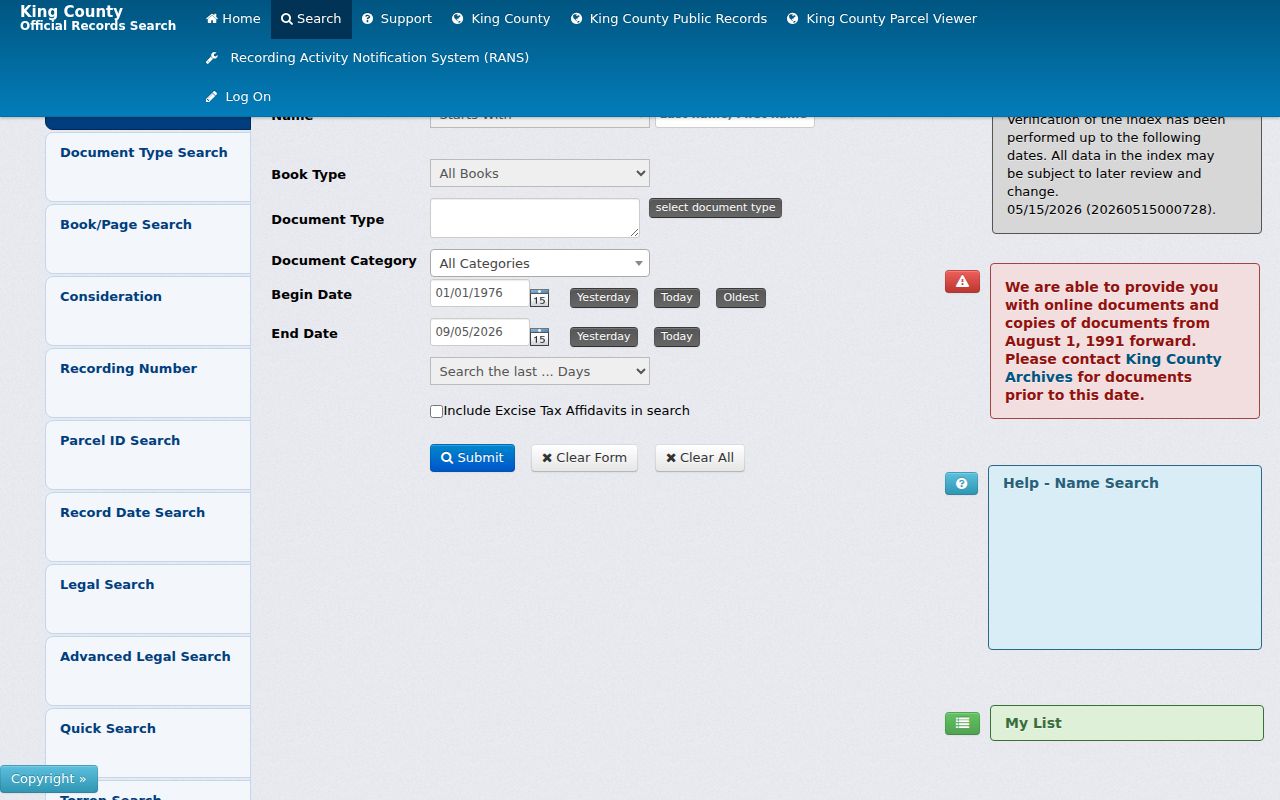Open the Support menu item
This screenshot has height=800, width=1280.
point(397,19)
